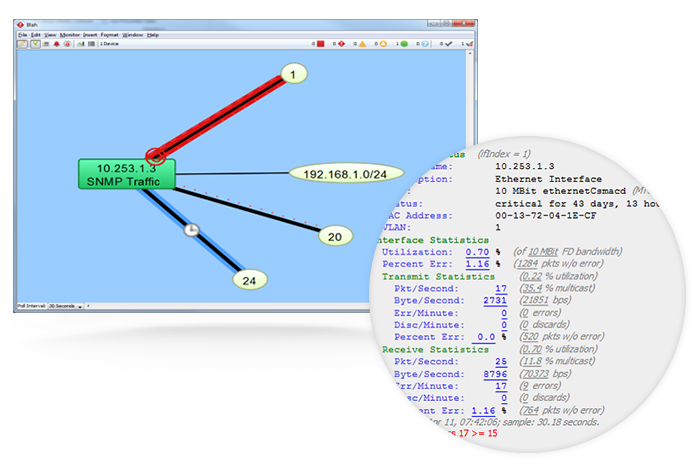This screenshot has width=695, height=475.
Task: Open the Monitor menu
Action: (70, 35)
